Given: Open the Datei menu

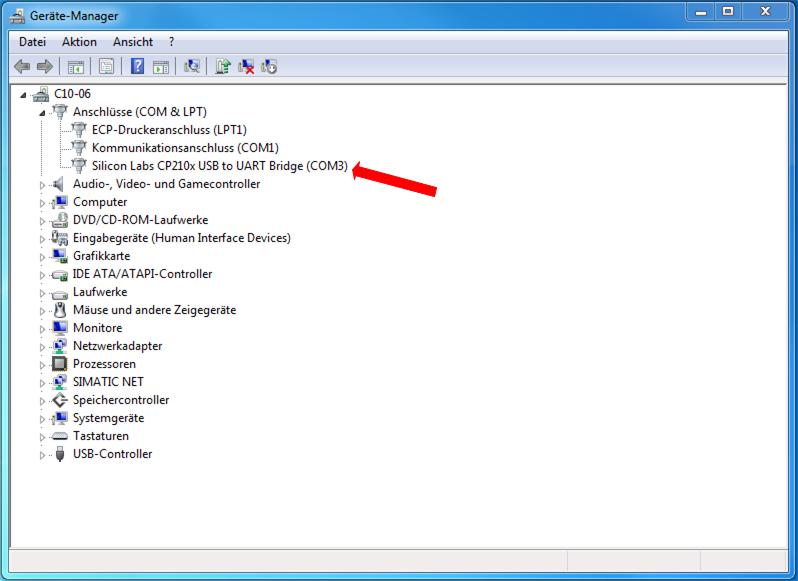Looking at the screenshot, I should click(33, 42).
